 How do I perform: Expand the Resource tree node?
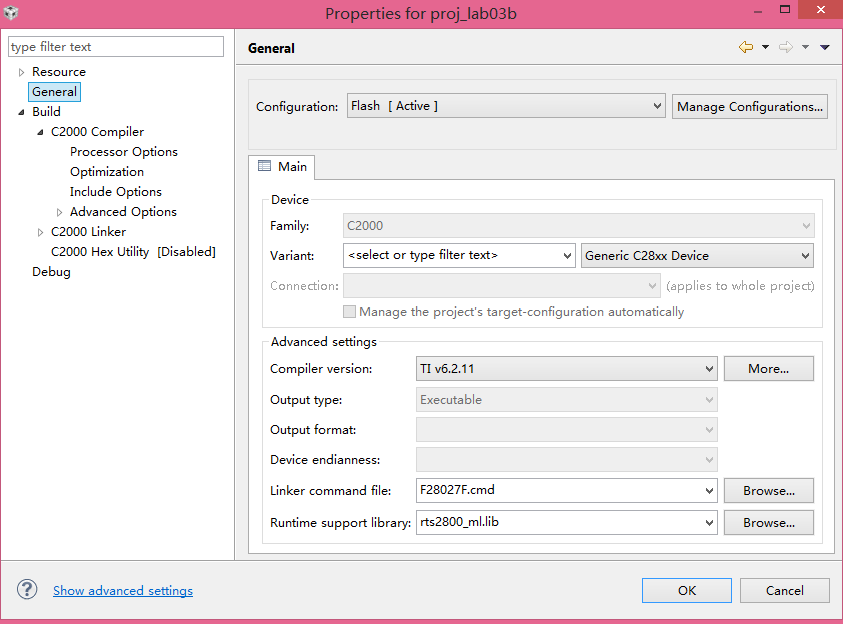pos(21,72)
